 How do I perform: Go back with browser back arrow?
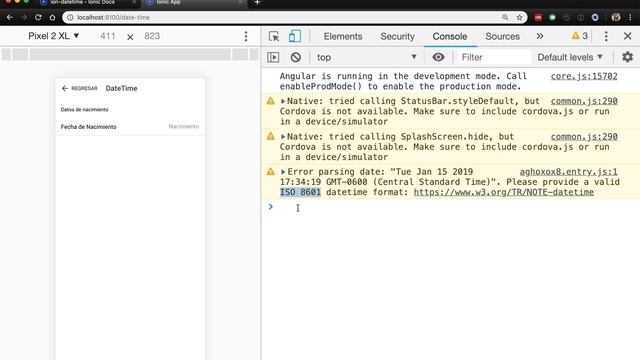[10, 18]
